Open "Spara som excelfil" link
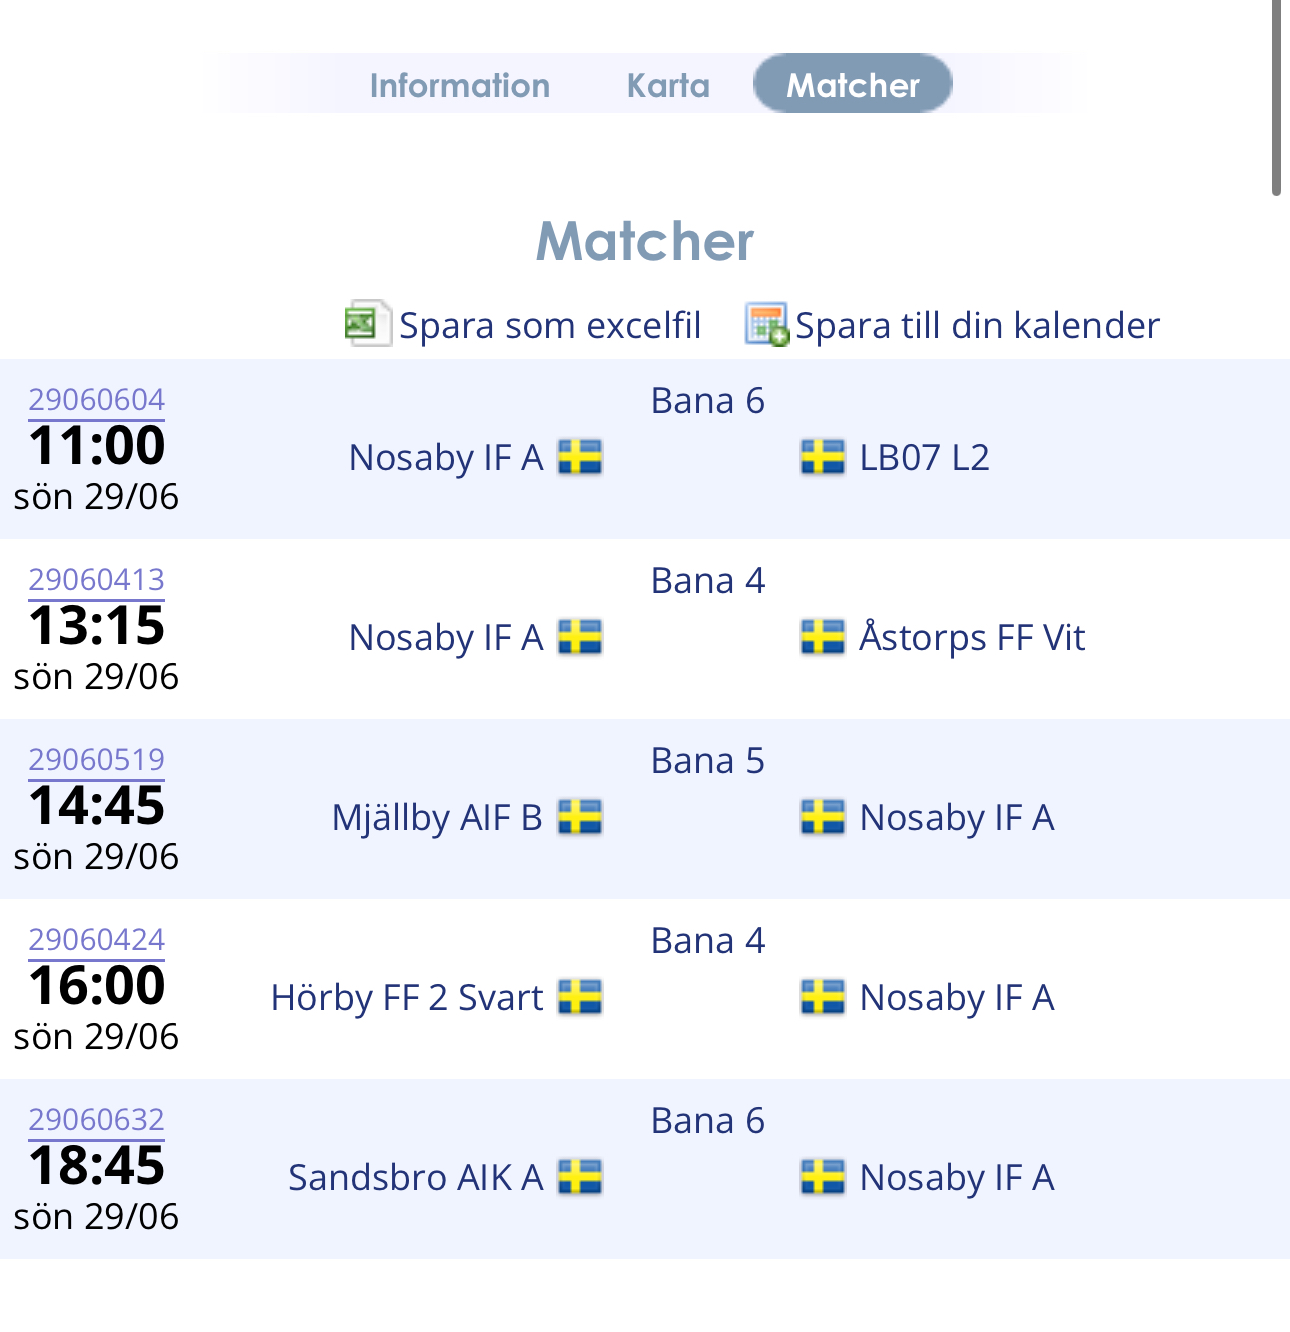Viewport: 1290px width, 1332px height. tap(550, 326)
